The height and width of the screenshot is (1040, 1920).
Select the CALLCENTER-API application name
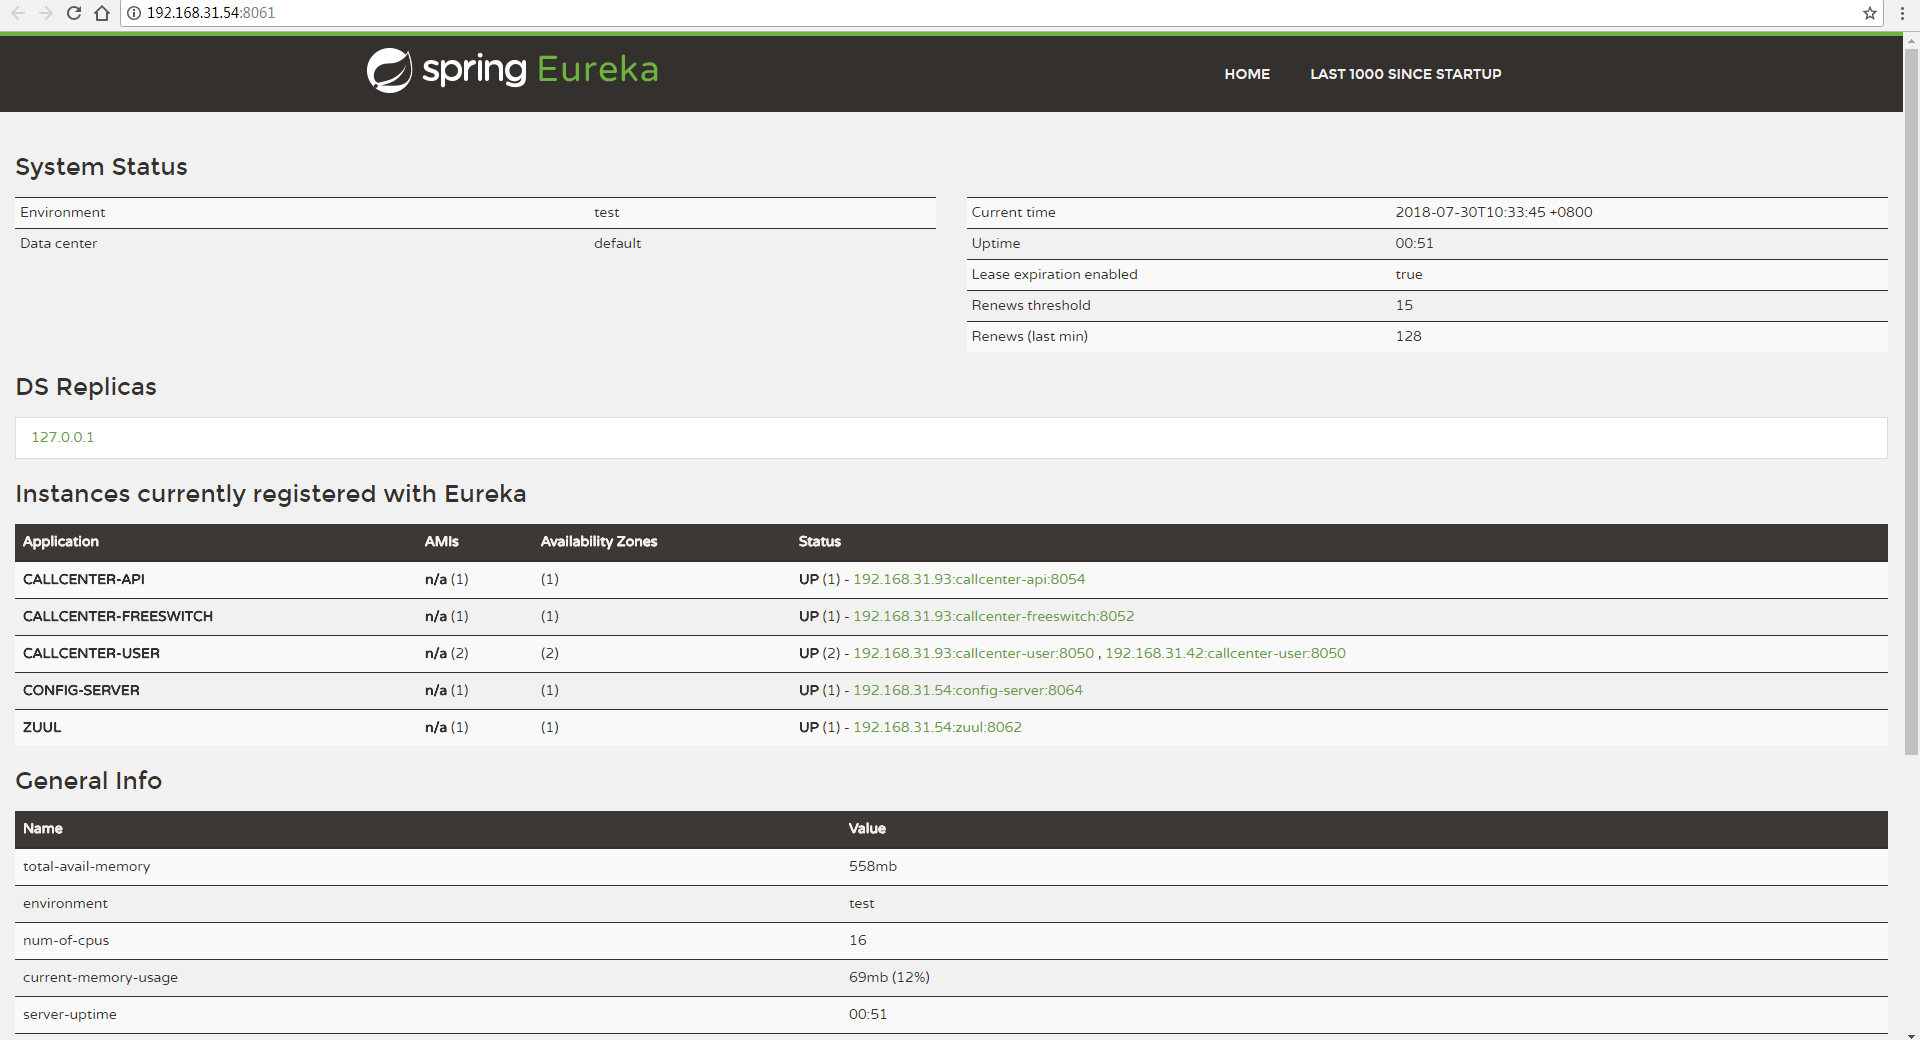pos(84,579)
